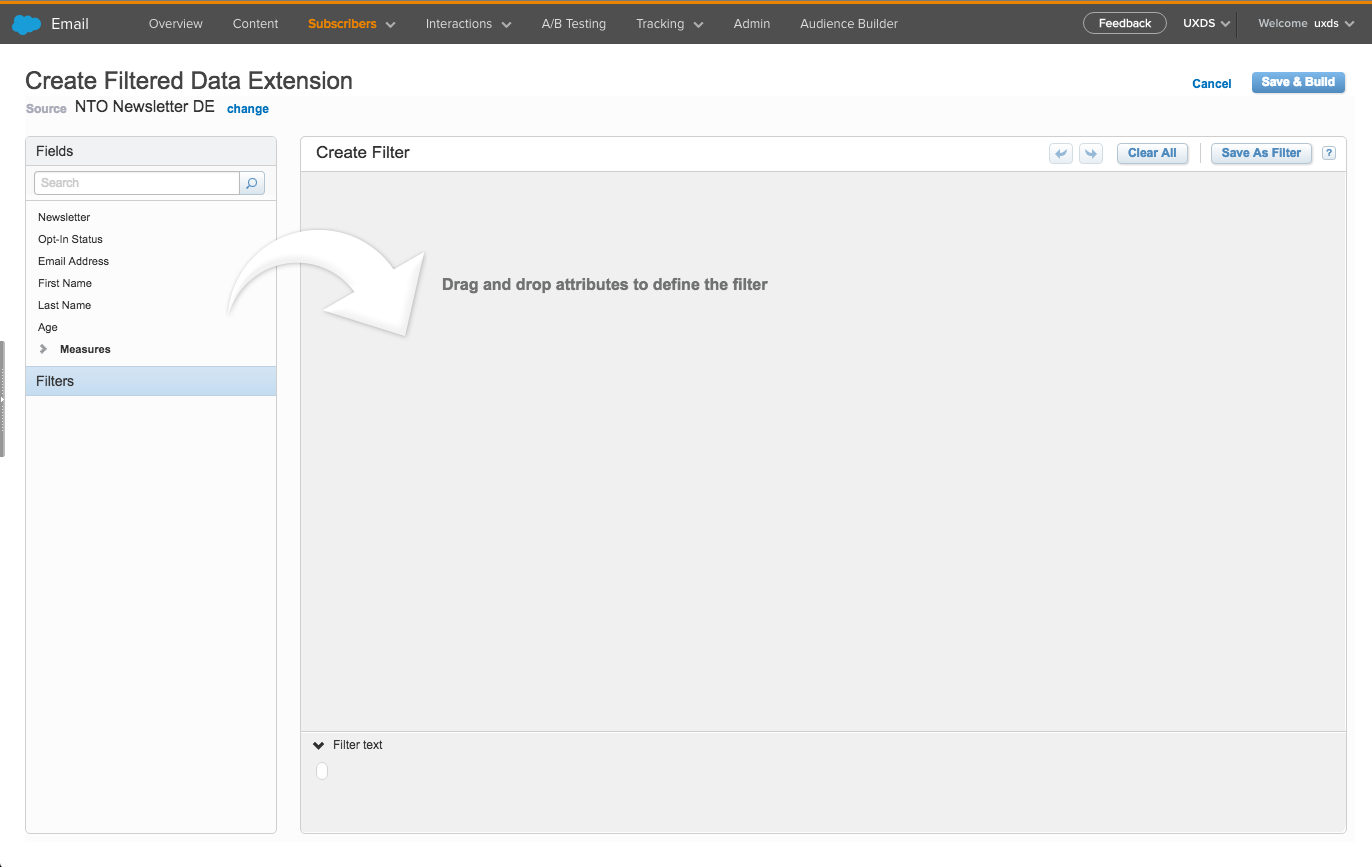Open the Subscribers dropdown menu

click(x=351, y=24)
